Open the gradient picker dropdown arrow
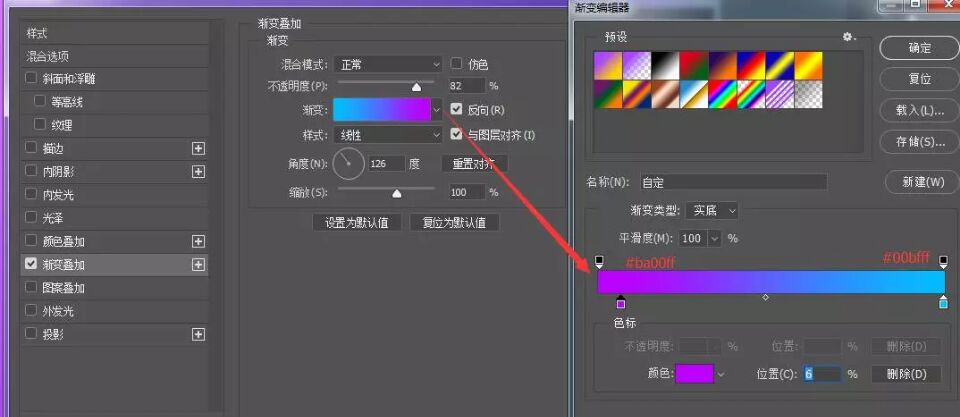 437,110
